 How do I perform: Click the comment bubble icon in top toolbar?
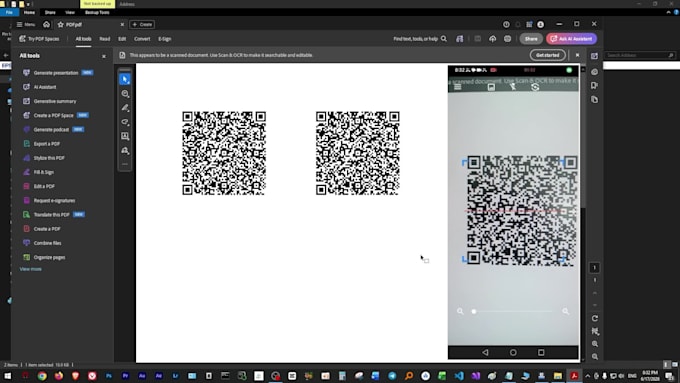507,39
